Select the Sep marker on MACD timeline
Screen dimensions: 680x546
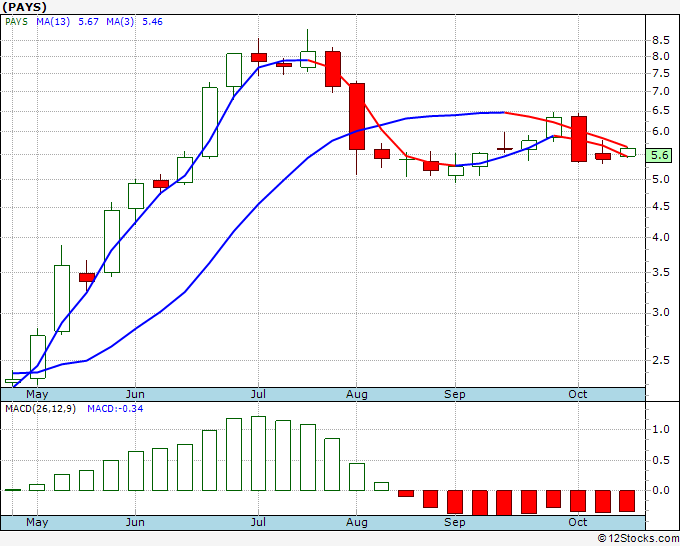454,522
